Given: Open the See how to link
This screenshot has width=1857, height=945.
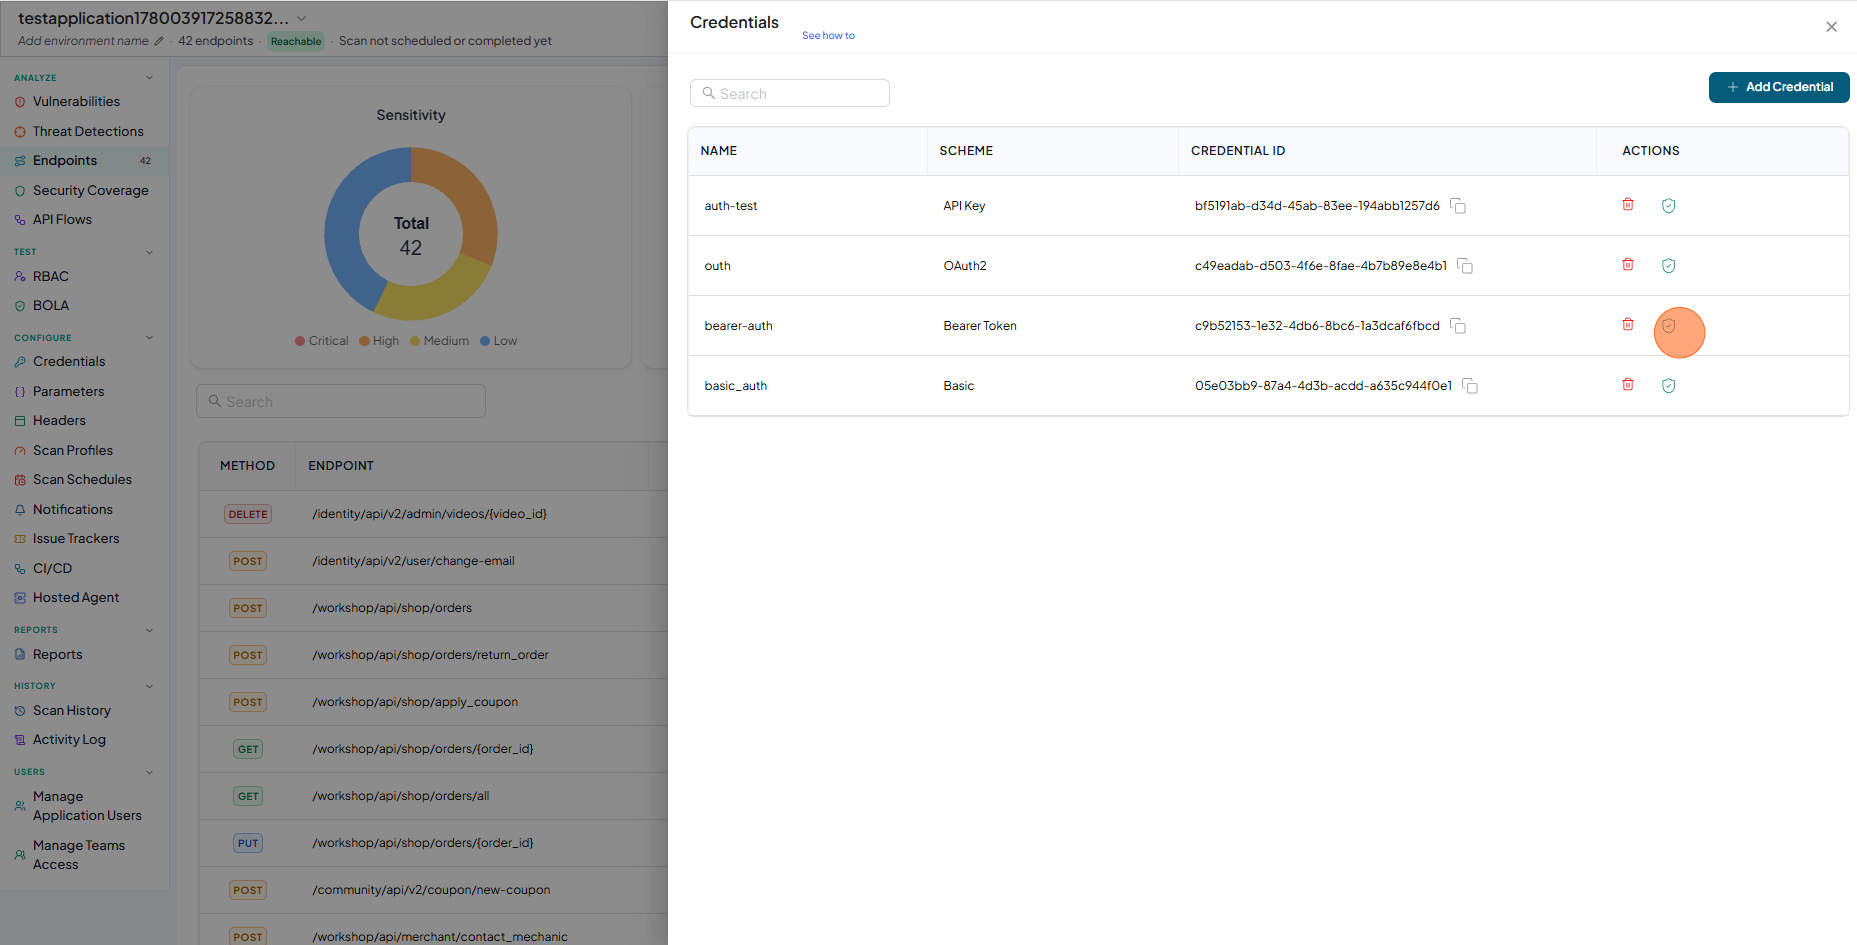Looking at the screenshot, I should pyautogui.click(x=828, y=36).
